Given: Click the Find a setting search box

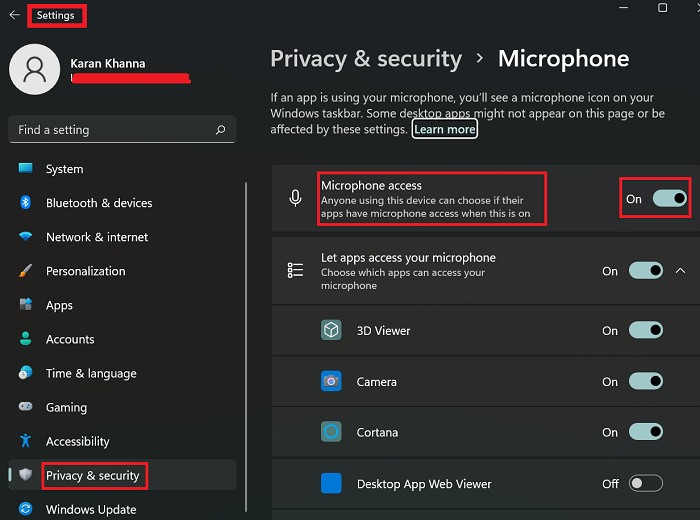Looking at the screenshot, I should 110,130.
